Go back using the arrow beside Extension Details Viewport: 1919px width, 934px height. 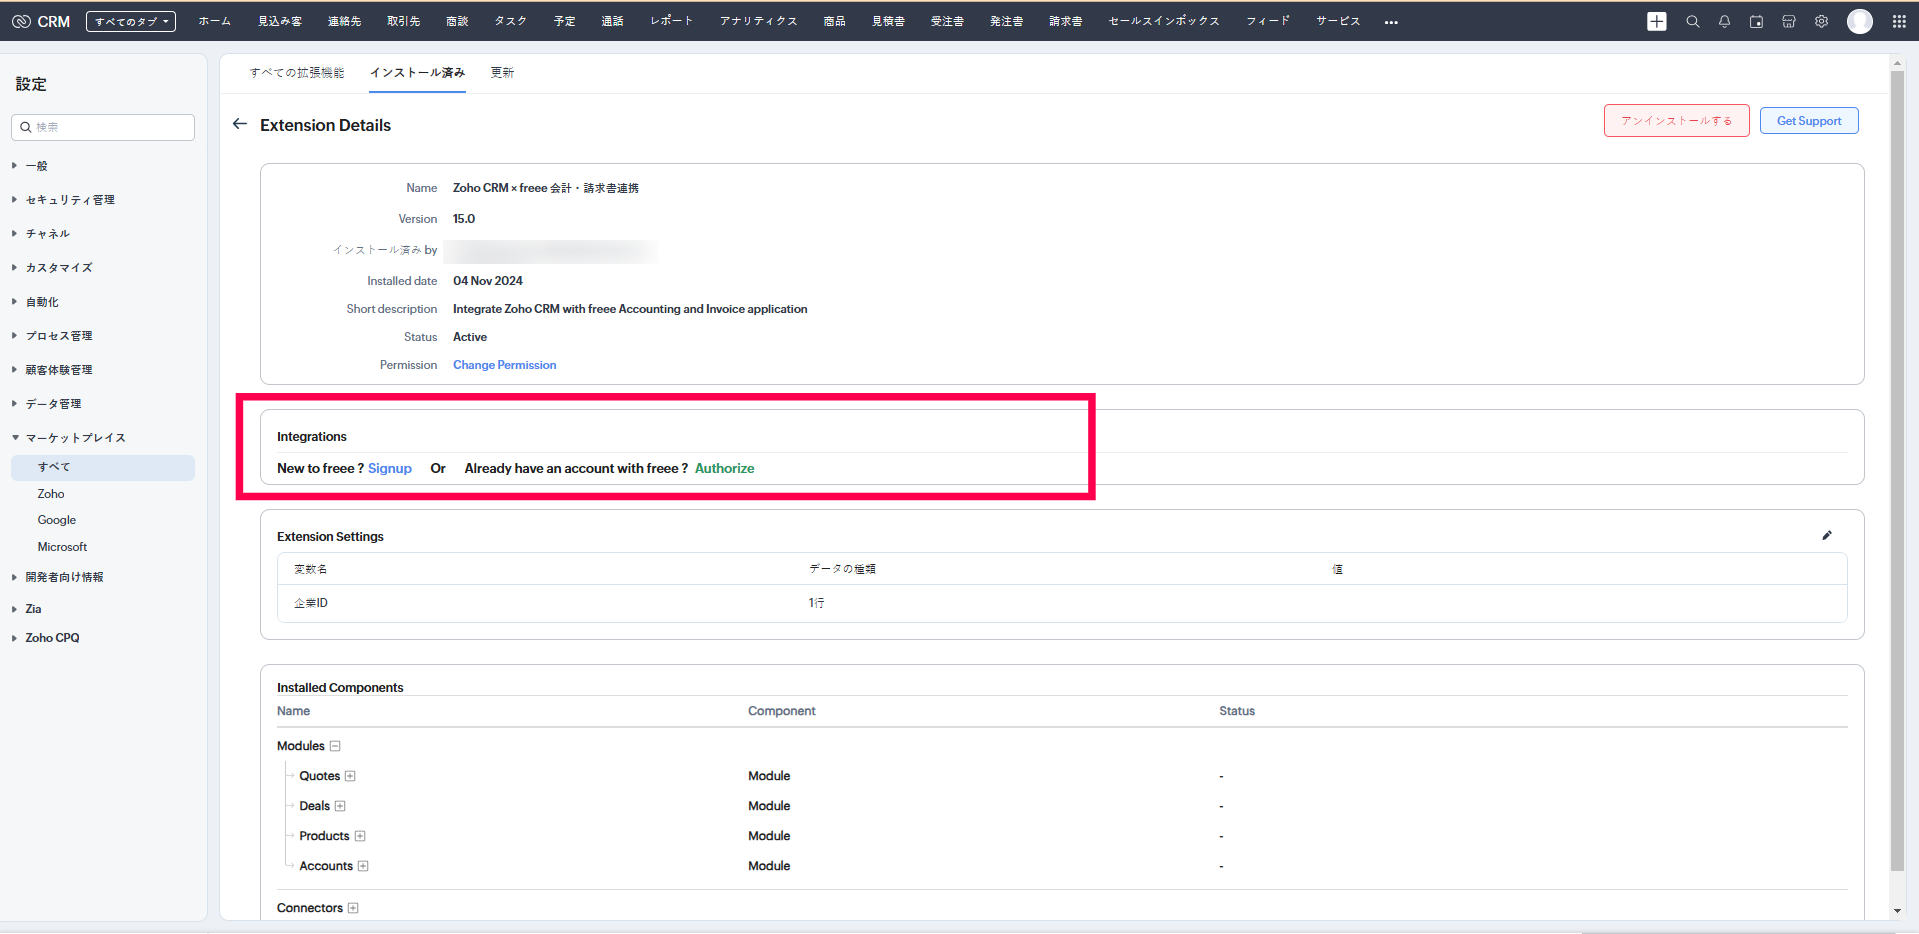click(x=240, y=124)
